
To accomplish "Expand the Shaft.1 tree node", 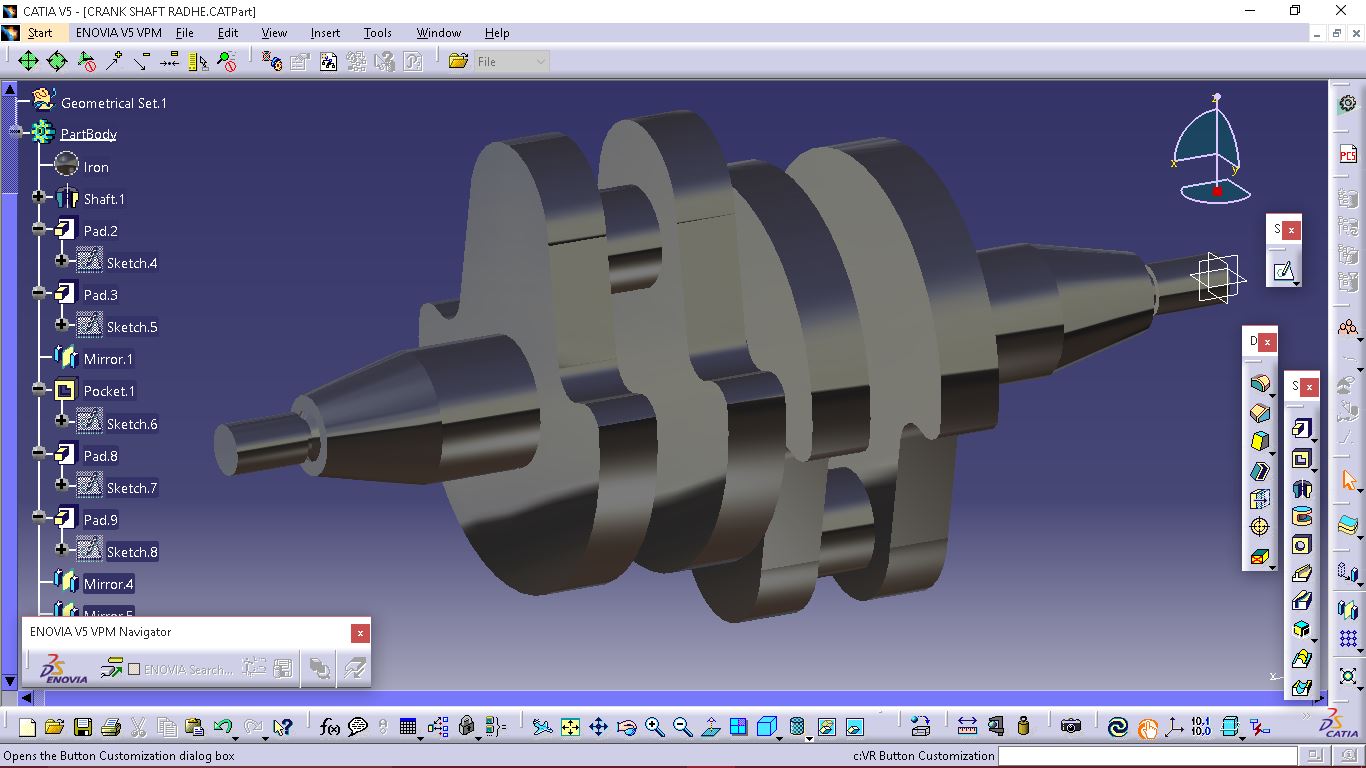I will [39, 198].
